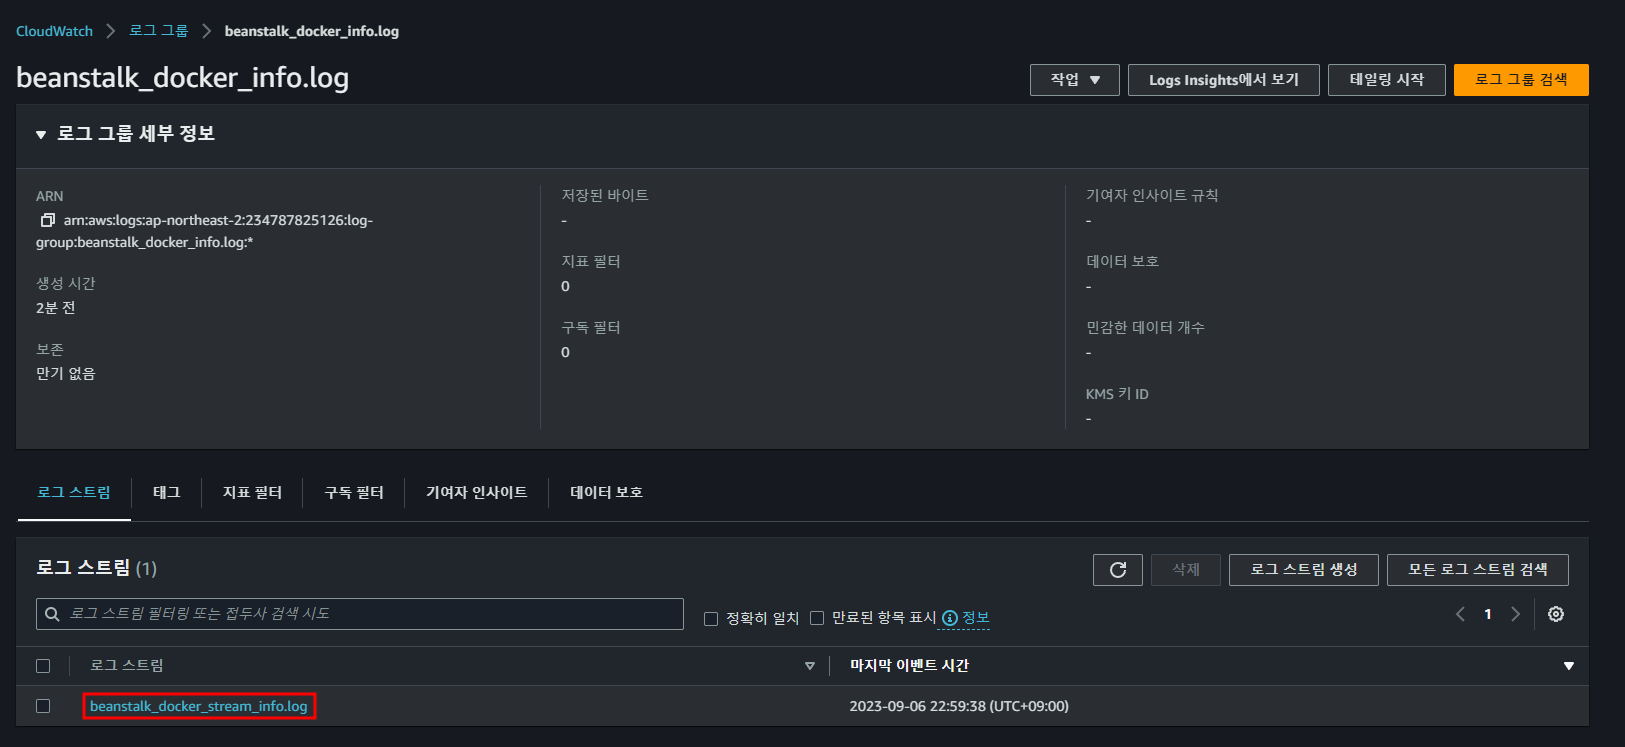
Task: Enable the 만료된 항목 표시 checkbox
Action: tap(817, 618)
